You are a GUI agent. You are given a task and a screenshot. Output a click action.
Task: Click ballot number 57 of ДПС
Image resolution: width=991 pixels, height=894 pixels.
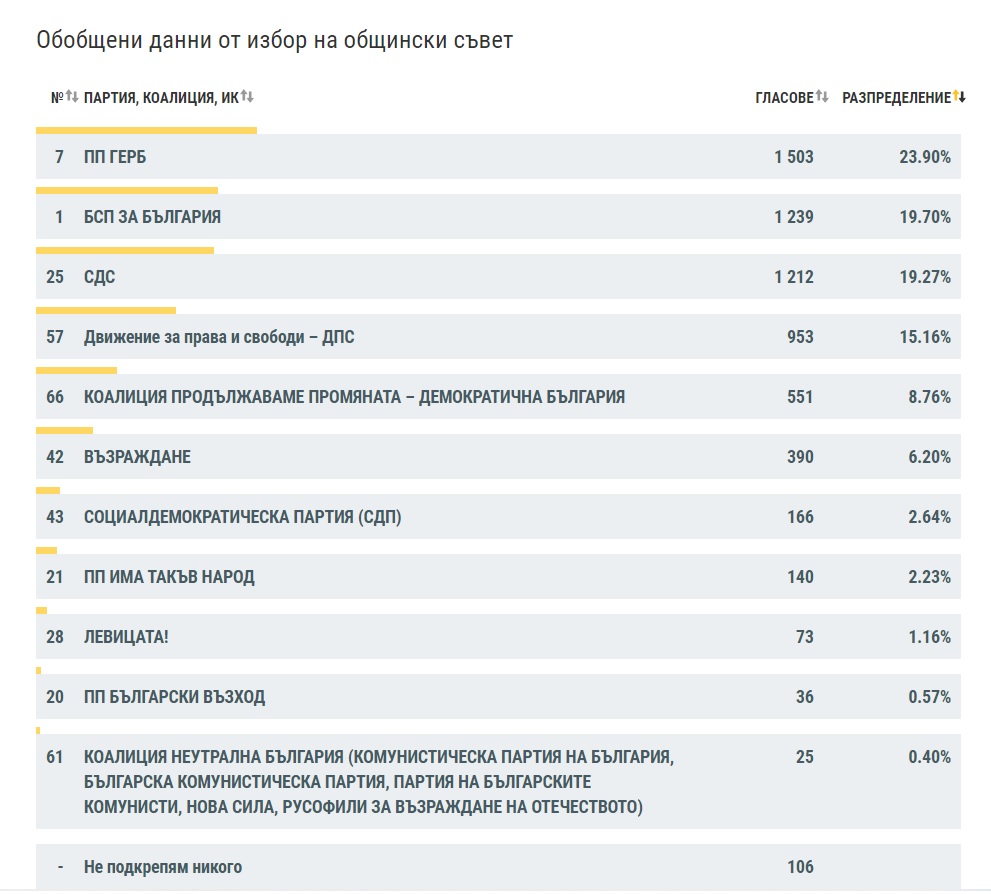(55, 337)
